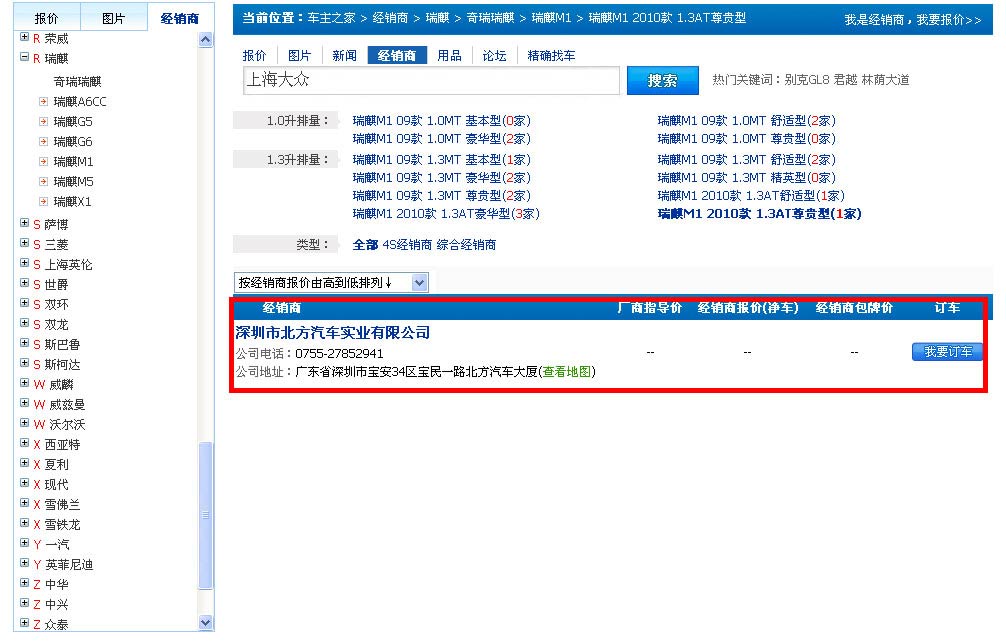Open the 深圳市北方汽车实业有限公司 dealer link
The height and width of the screenshot is (643, 1006).
(x=332, y=332)
